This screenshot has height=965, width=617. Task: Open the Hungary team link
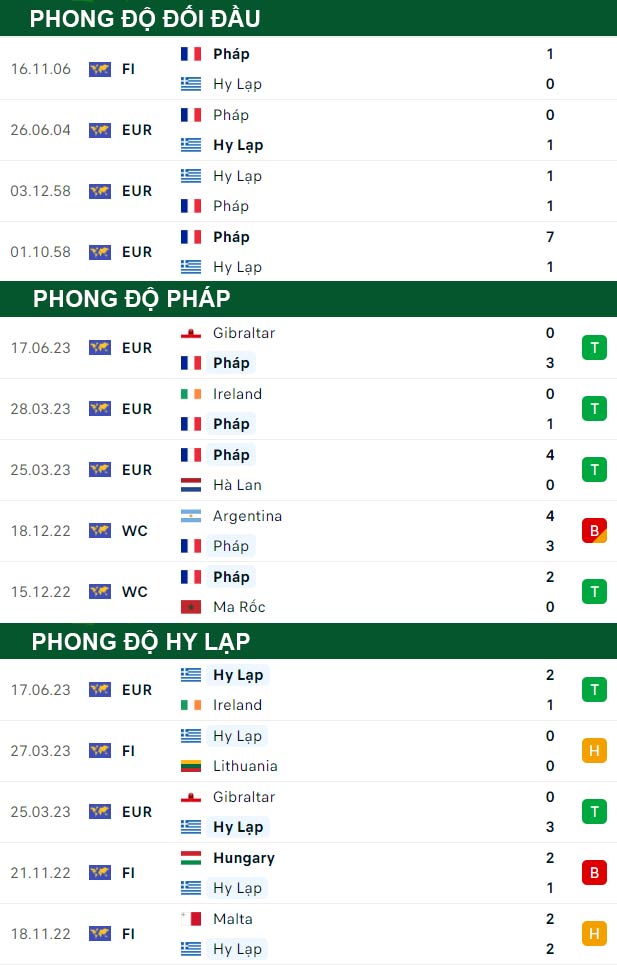[x=244, y=858]
